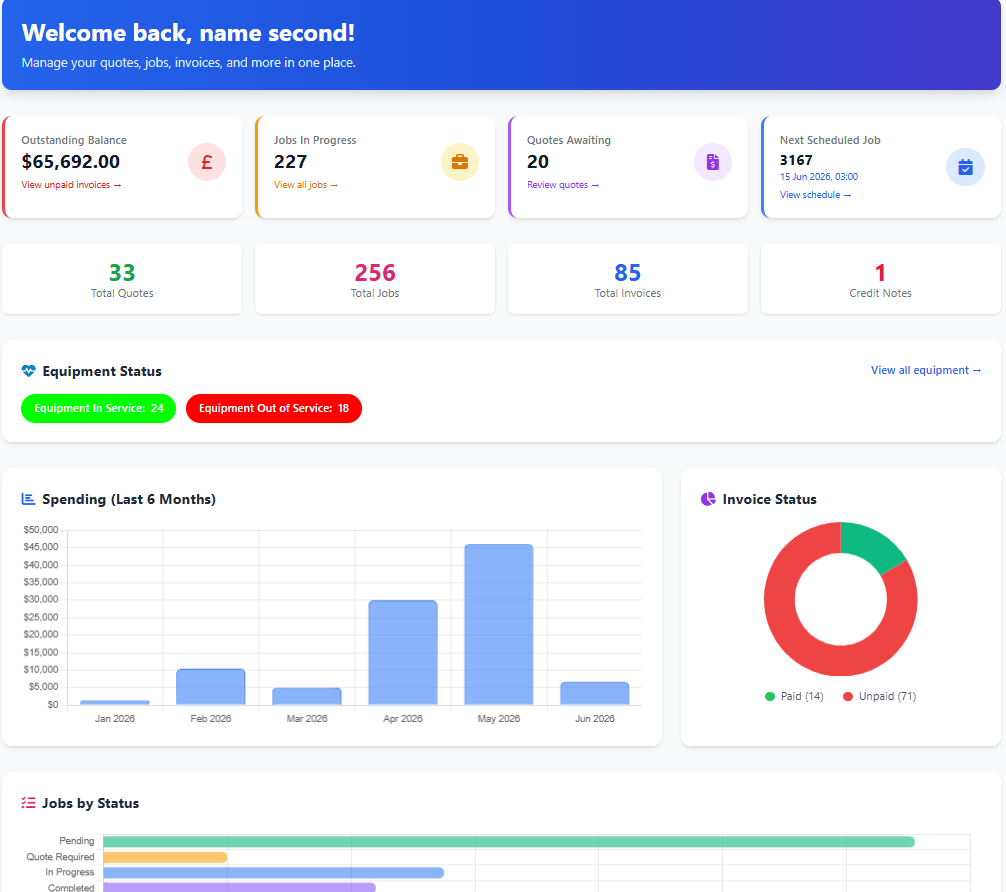Click the heartbeat icon beside Equipment Status

(x=28, y=371)
